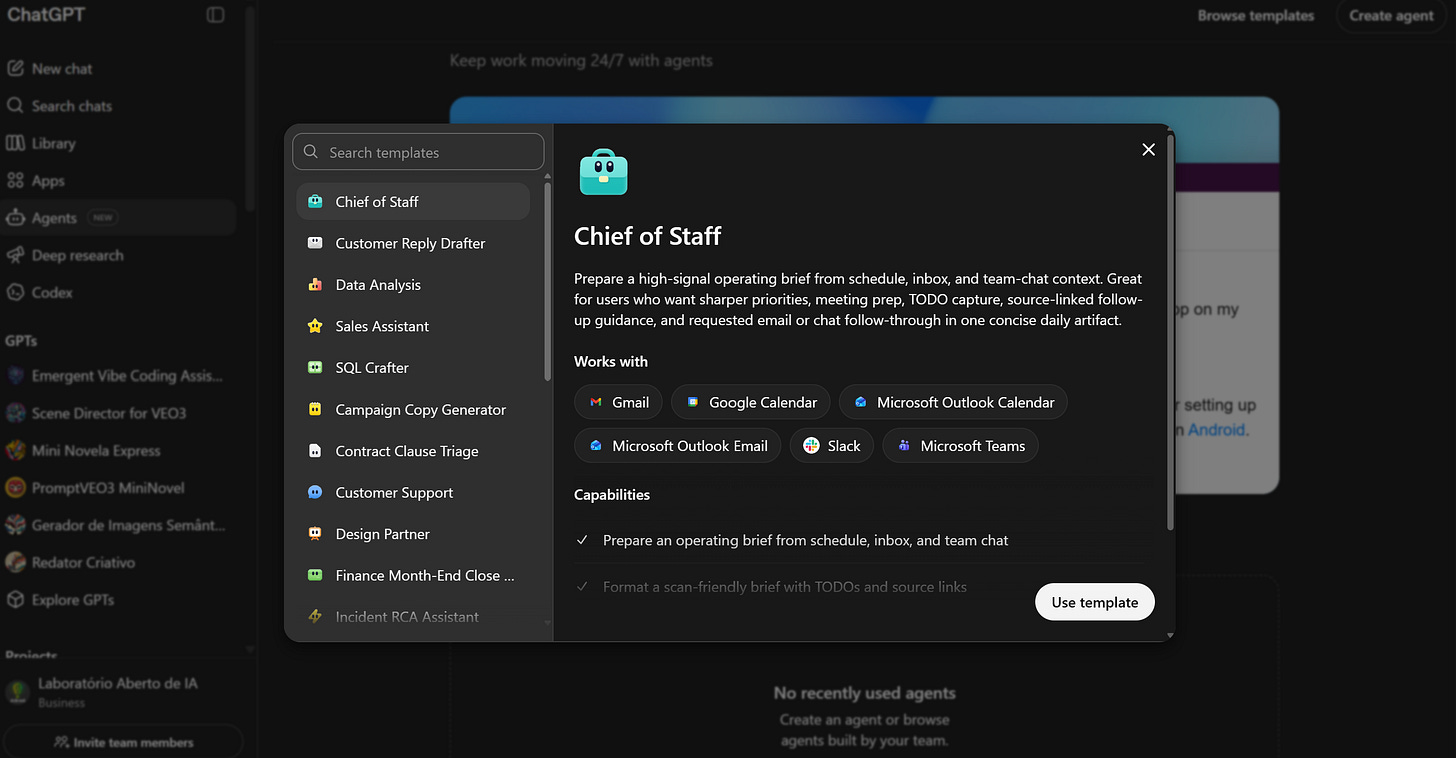Click the Customer Support template icon
The height and width of the screenshot is (758, 1456).
(x=315, y=492)
